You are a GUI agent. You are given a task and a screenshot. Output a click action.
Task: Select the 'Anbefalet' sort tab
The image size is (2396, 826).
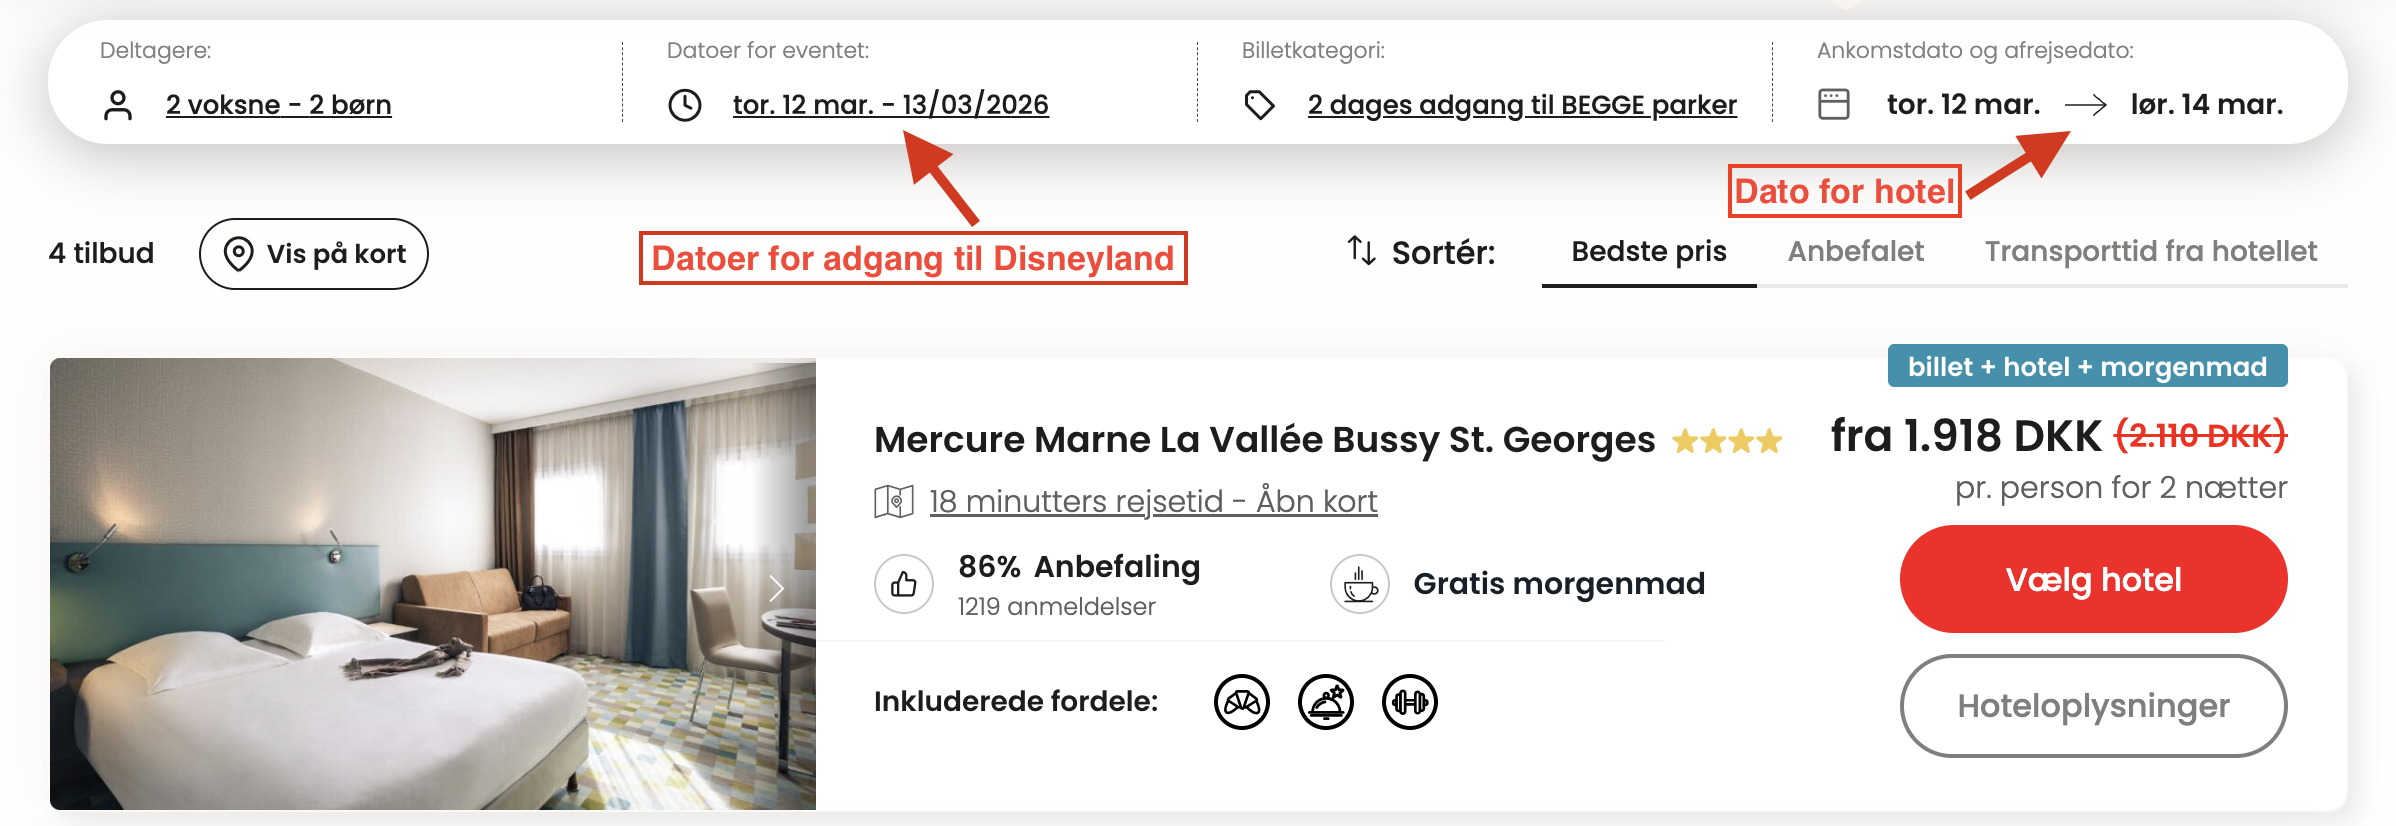pyautogui.click(x=1855, y=252)
